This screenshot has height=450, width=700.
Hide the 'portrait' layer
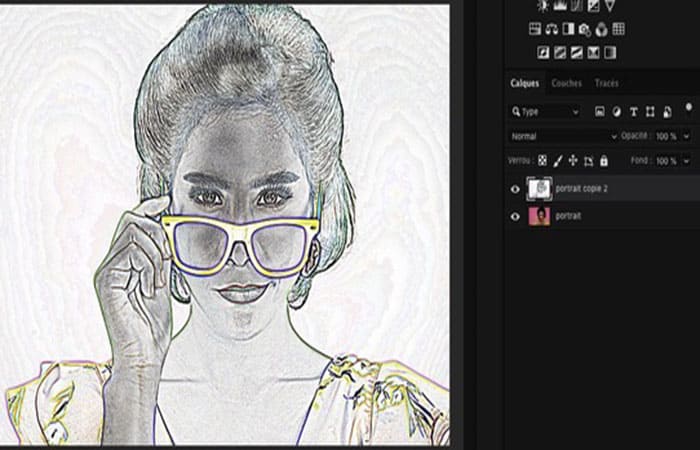coord(515,217)
